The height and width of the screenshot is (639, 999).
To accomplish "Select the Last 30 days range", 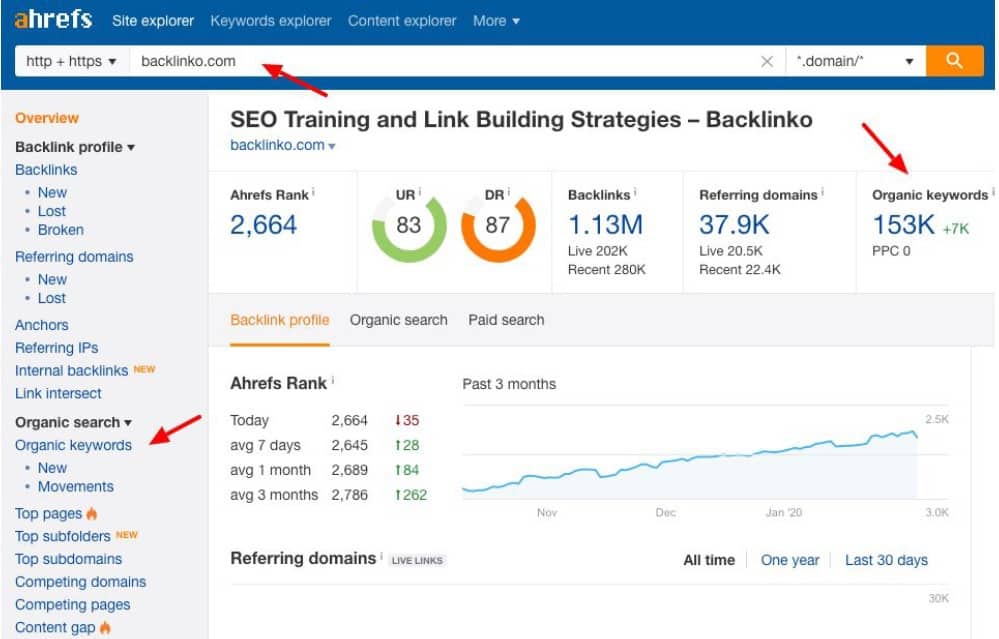I will point(886,560).
